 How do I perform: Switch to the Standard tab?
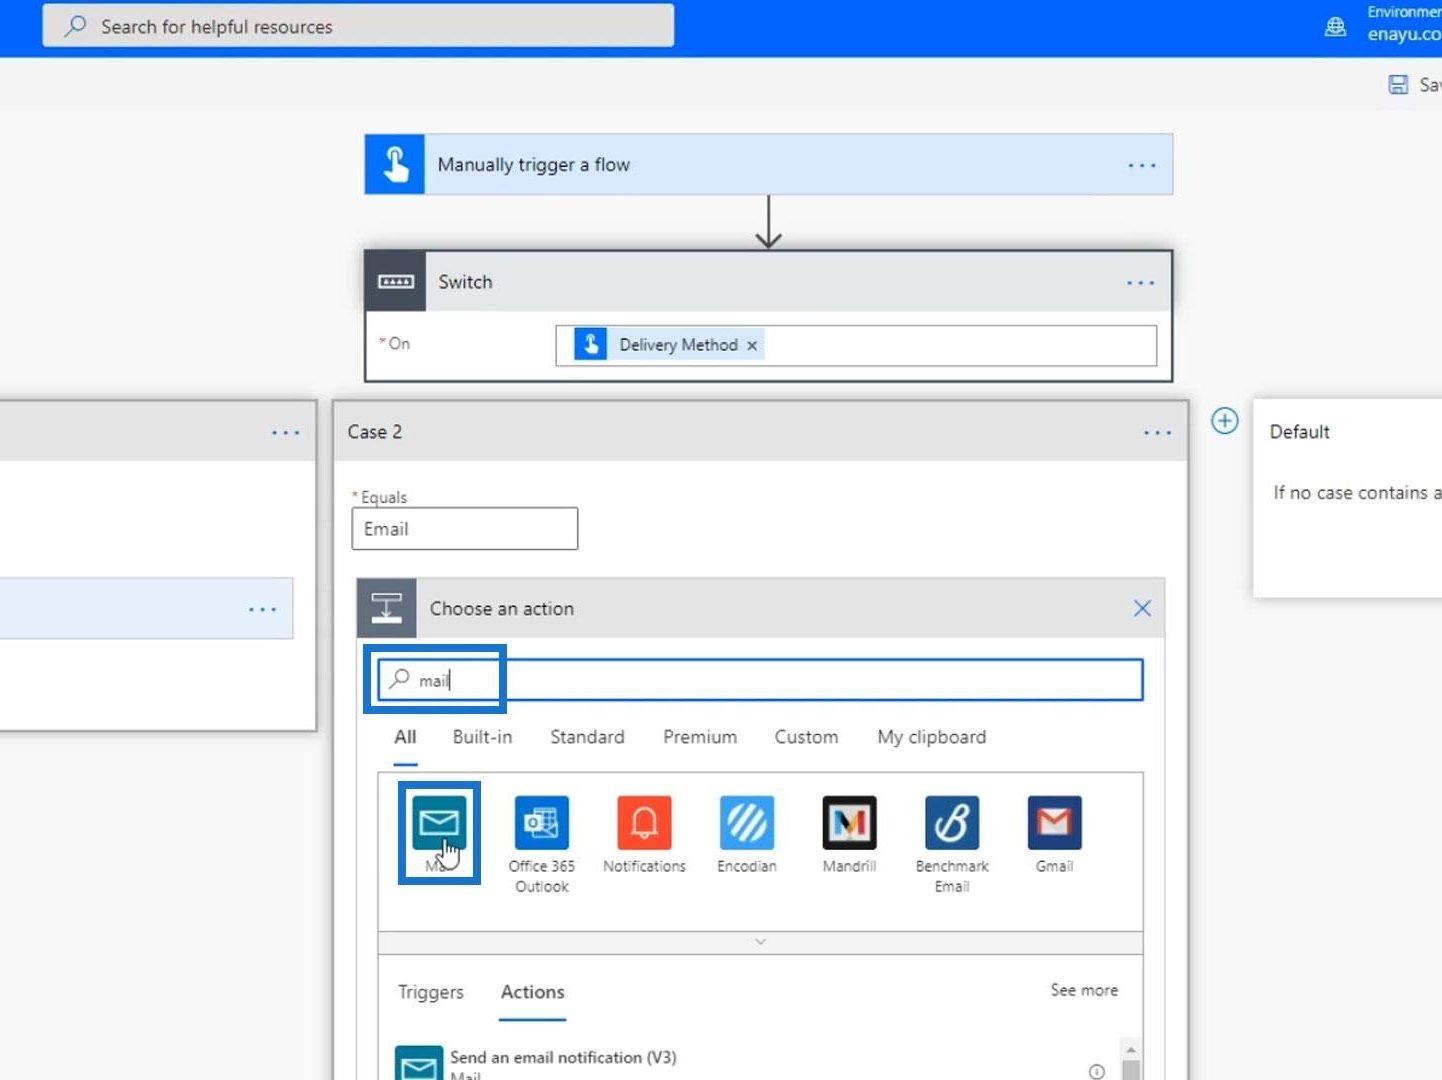click(x=587, y=737)
